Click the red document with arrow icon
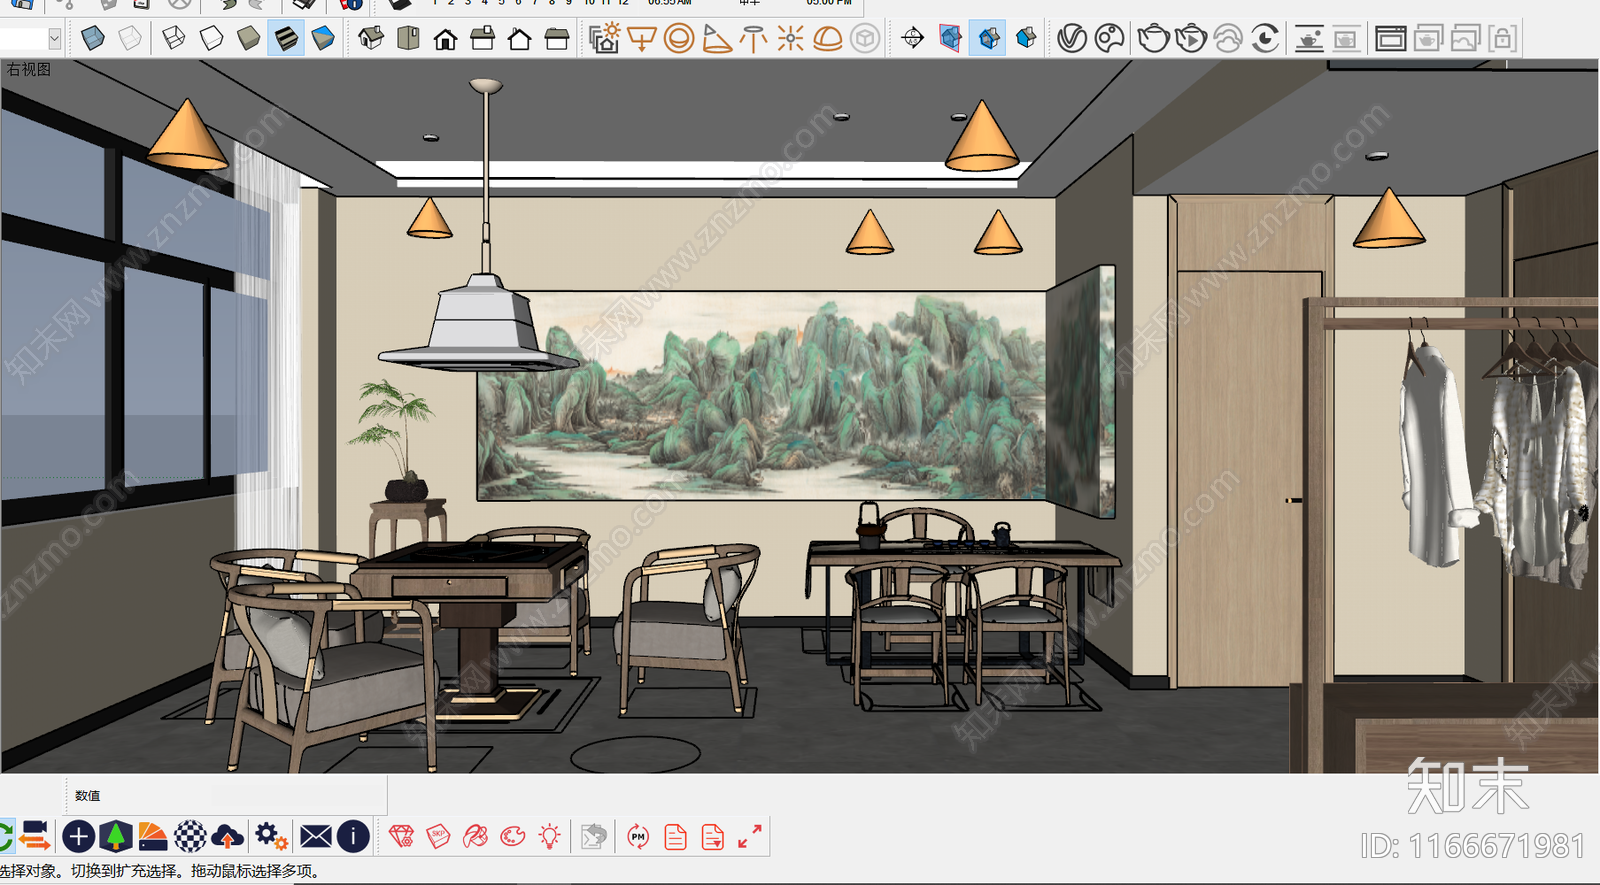Screen dimensions: 1600x885 [x=712, y=836]
